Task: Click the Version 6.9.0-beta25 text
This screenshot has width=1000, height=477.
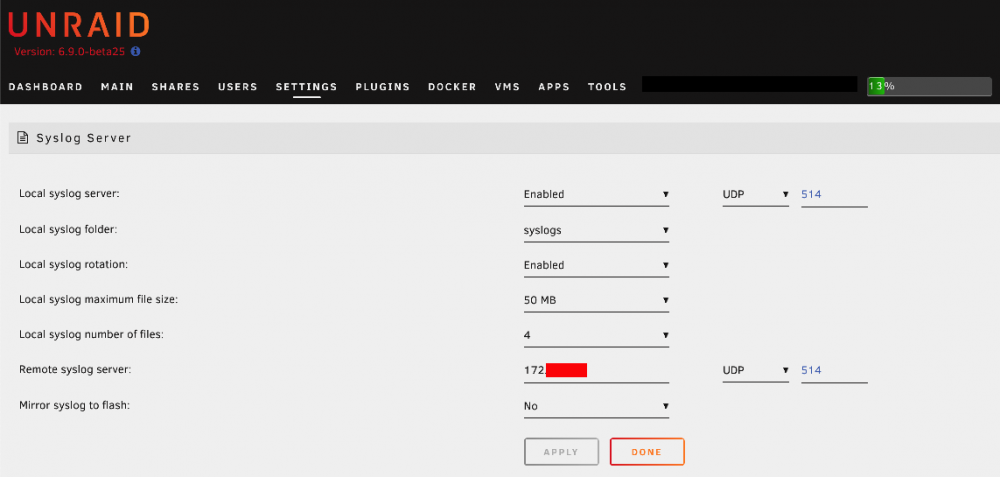Action: point(70,52)
